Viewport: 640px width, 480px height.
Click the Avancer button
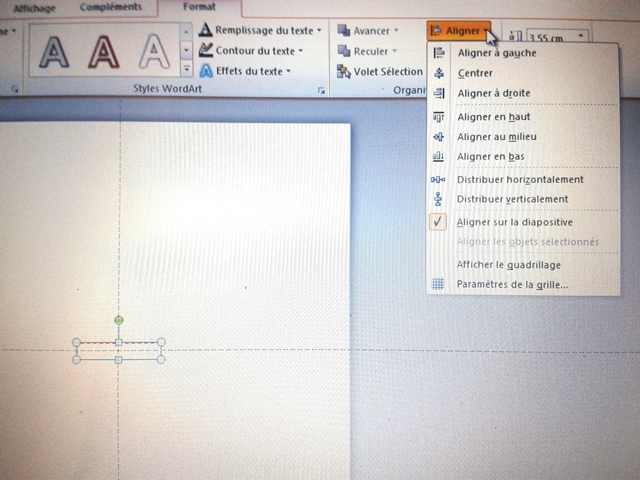pyautogui.click(x=370, y=31)
